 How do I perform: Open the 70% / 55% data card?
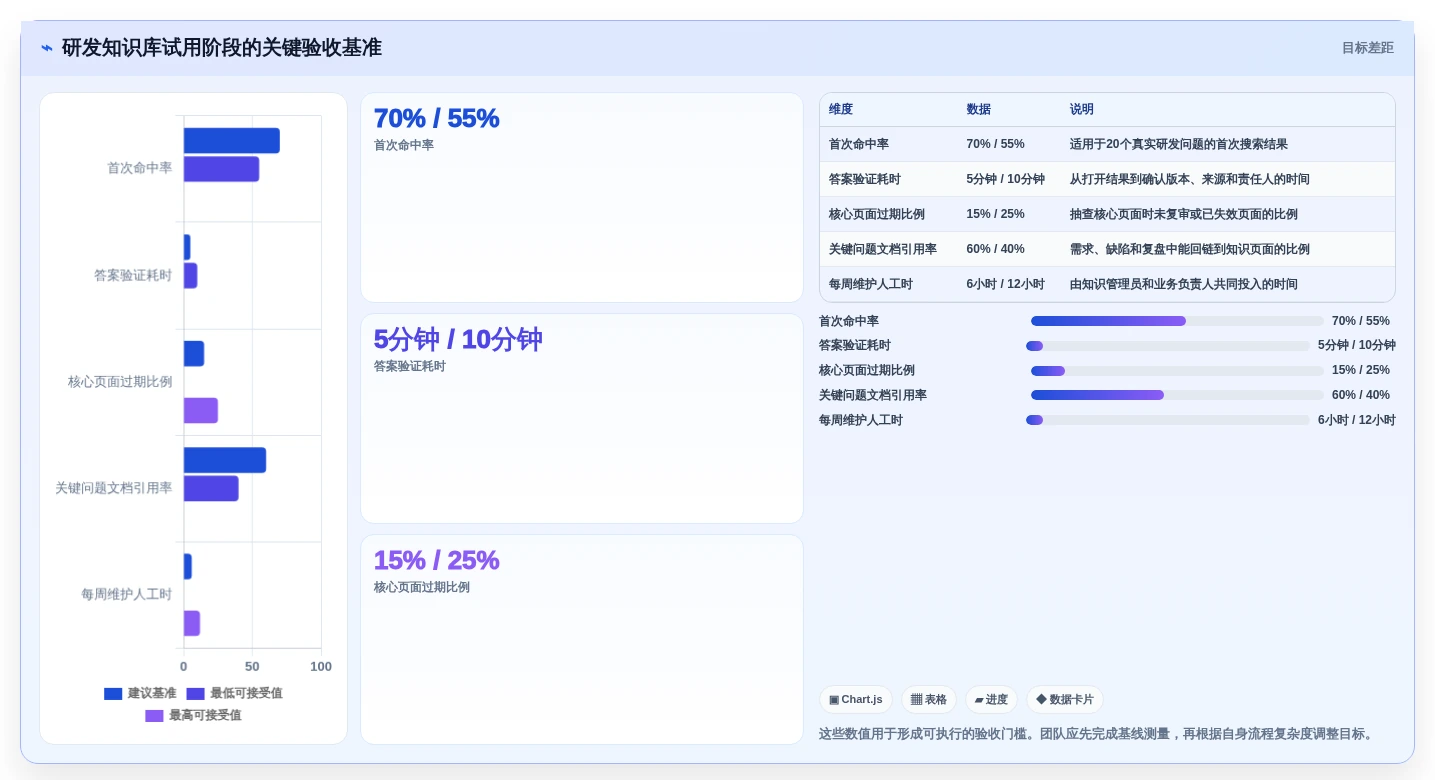point(582,198)
